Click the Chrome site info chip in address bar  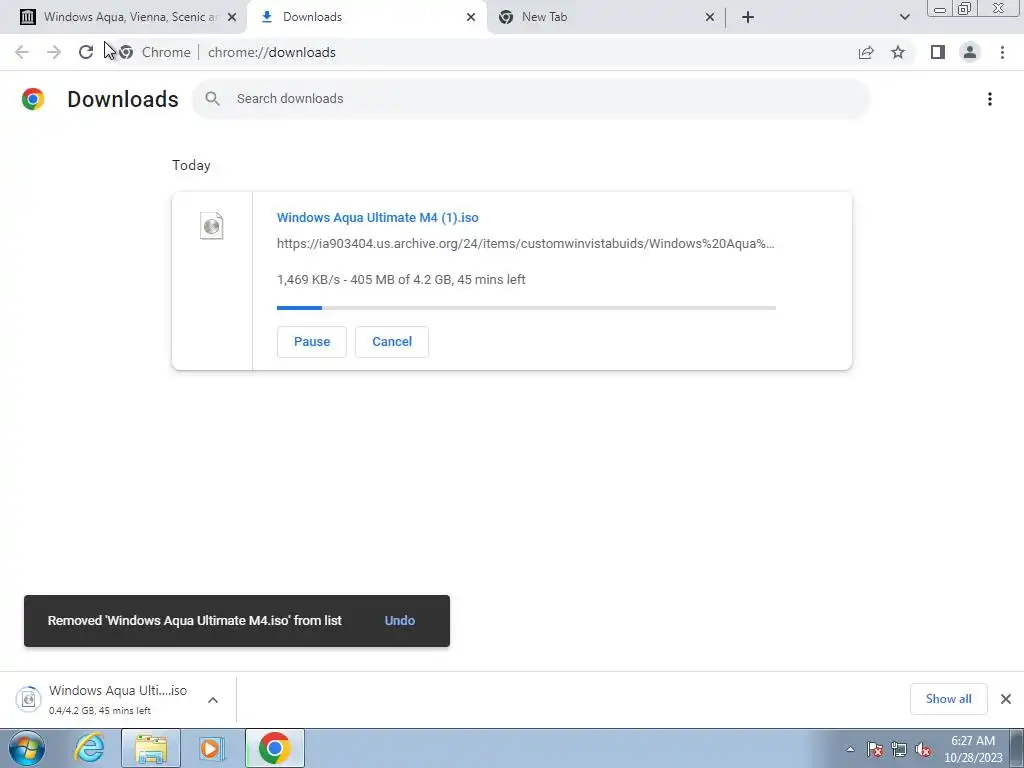coord(155,52)
